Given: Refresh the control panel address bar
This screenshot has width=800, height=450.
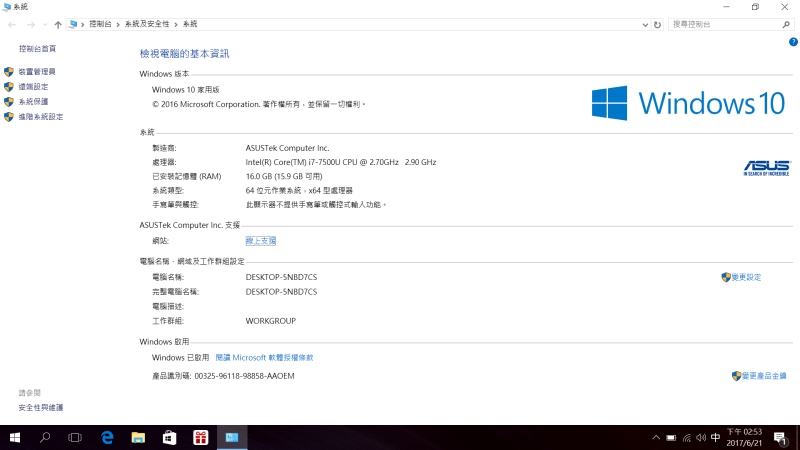Looking at the screenshot, I should tap(657, 24).
